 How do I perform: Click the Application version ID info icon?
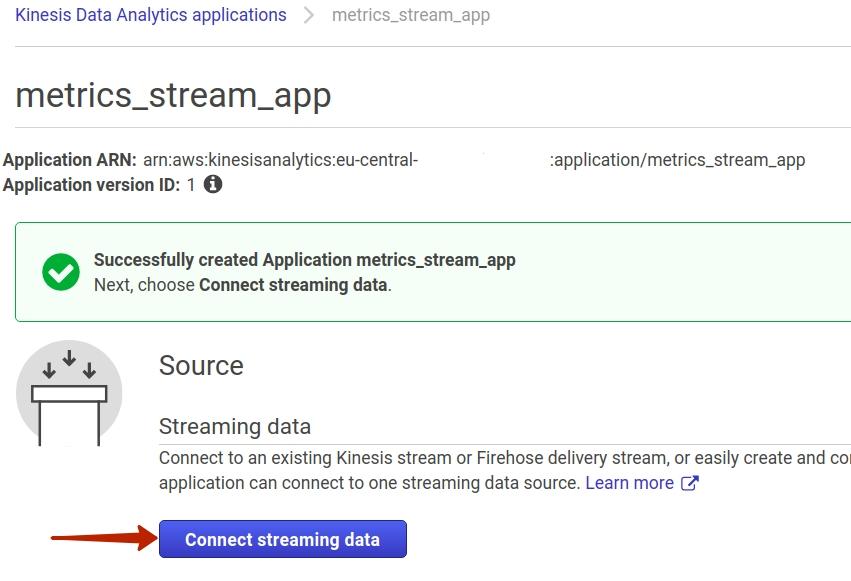(x=213, y=184)
